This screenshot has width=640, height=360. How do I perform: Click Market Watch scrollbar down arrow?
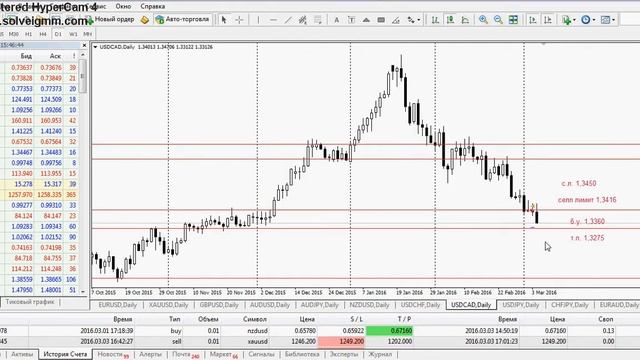coord(83,291)
